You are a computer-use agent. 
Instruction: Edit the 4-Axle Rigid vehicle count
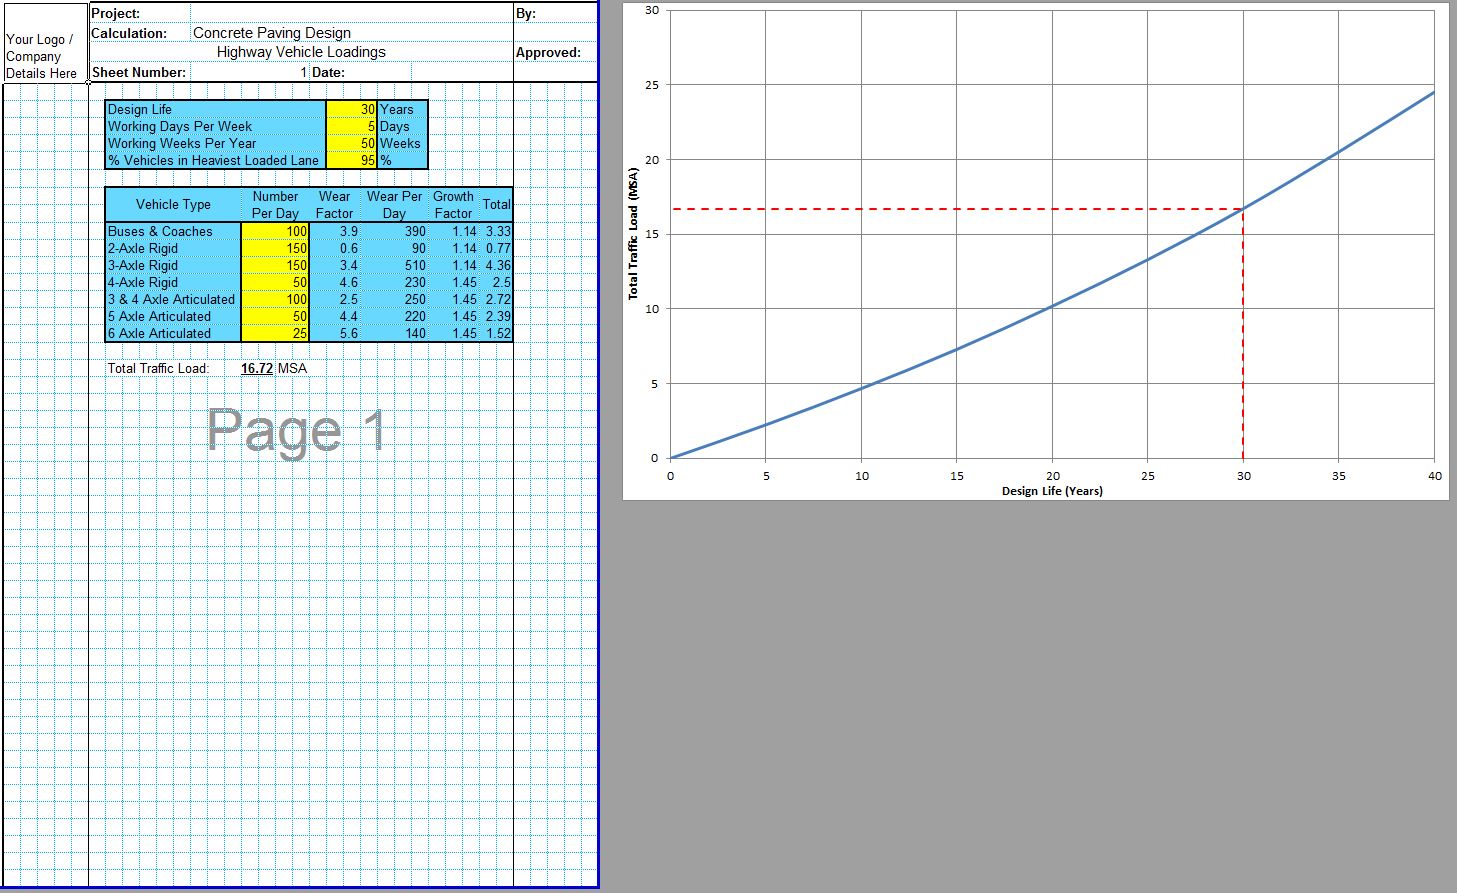(x=275, y=282)
